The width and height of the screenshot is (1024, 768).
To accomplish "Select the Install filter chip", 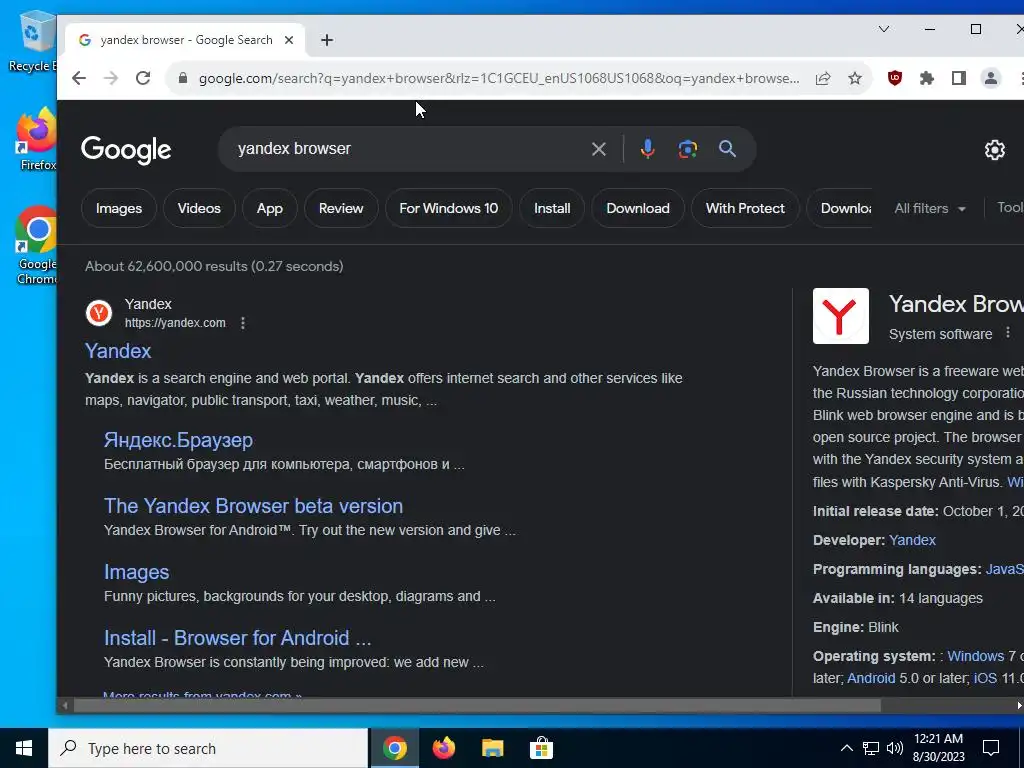I will pos(552,208).
